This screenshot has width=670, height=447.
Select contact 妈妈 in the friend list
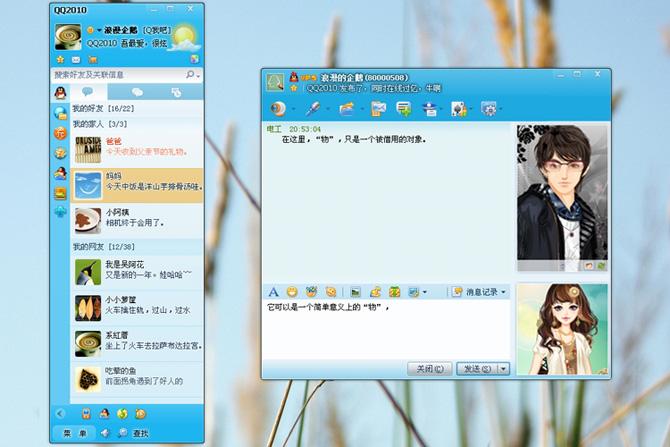coord(136,185)
